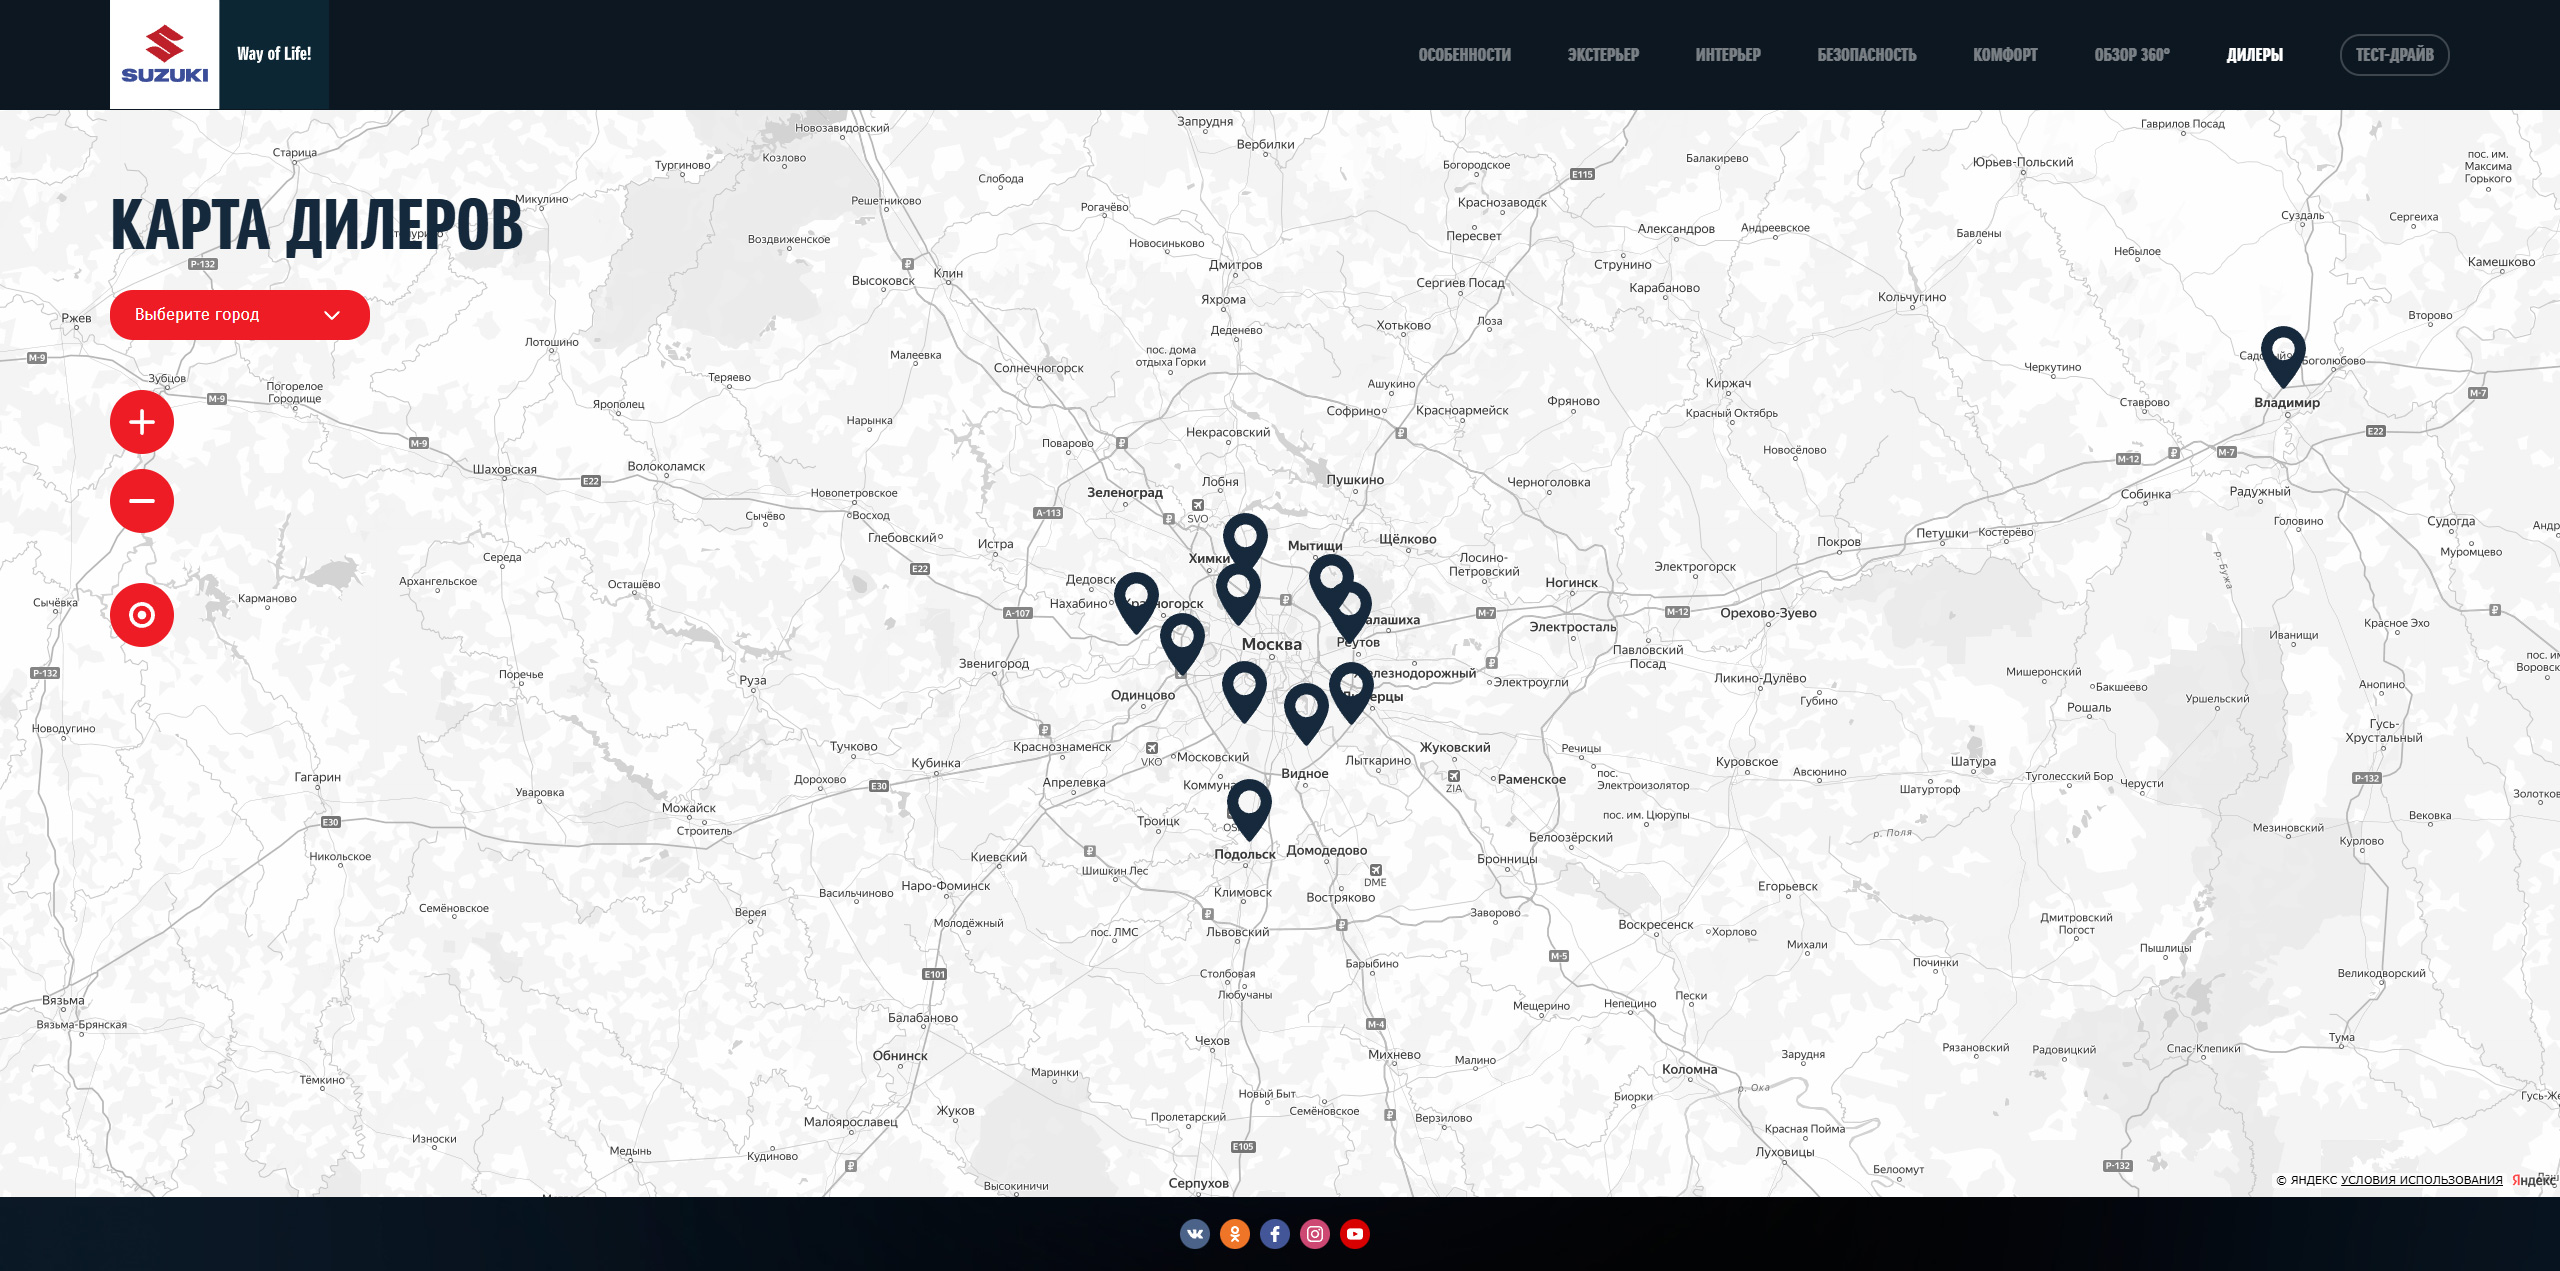This screenshot has height=1271, width=2560.
Task: Open the YouTube social icon
Action: point(1354,1234)
